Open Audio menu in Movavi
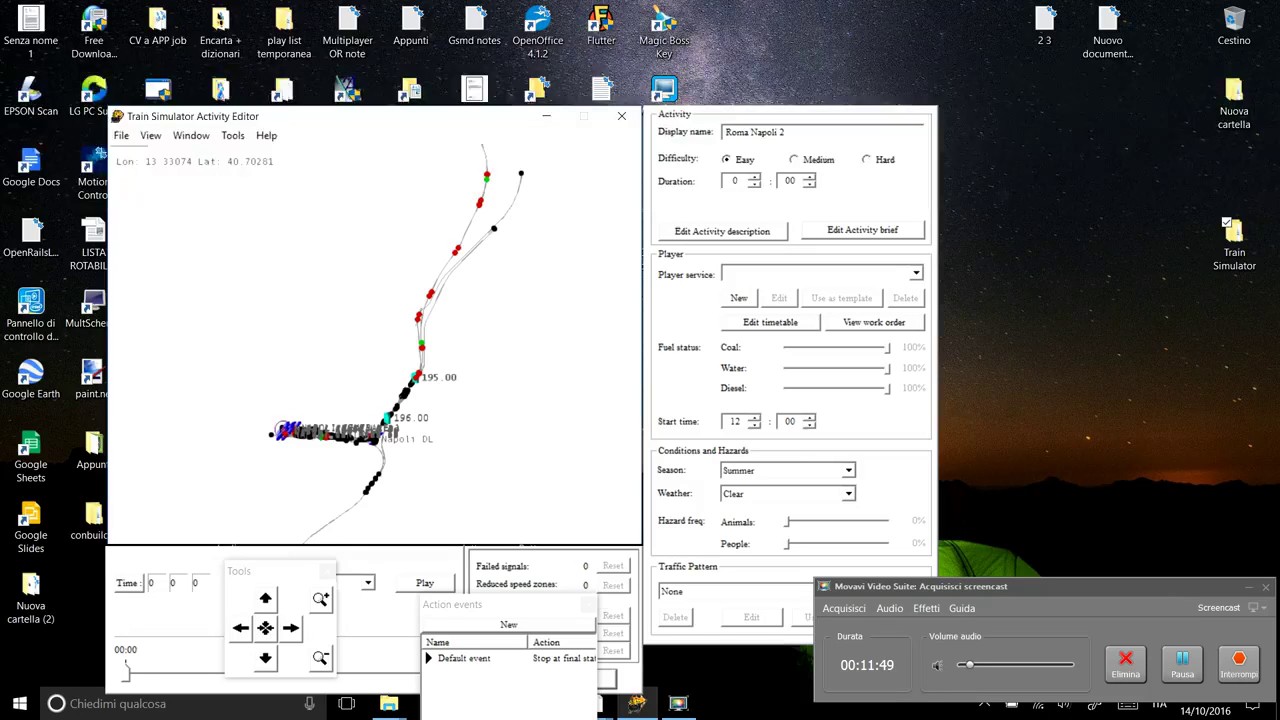The width and height of the screenshot is (1280, 720). pos(890,608)
